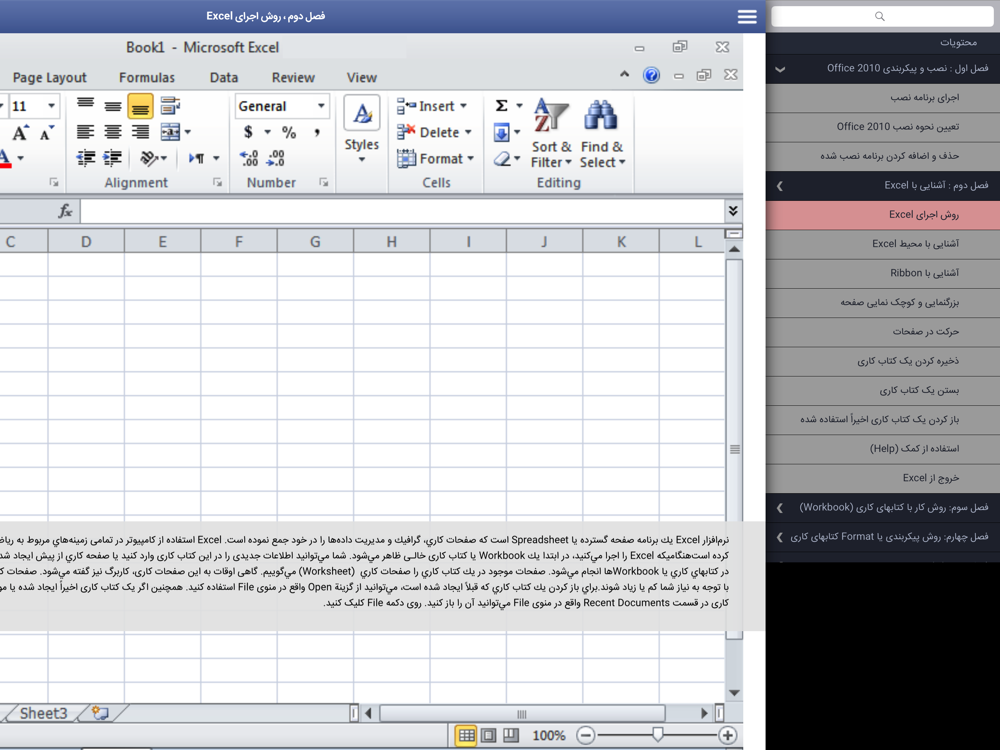Click the Clear eraser icon
The width and height of the screenshot is (1000, 750).
502,159
